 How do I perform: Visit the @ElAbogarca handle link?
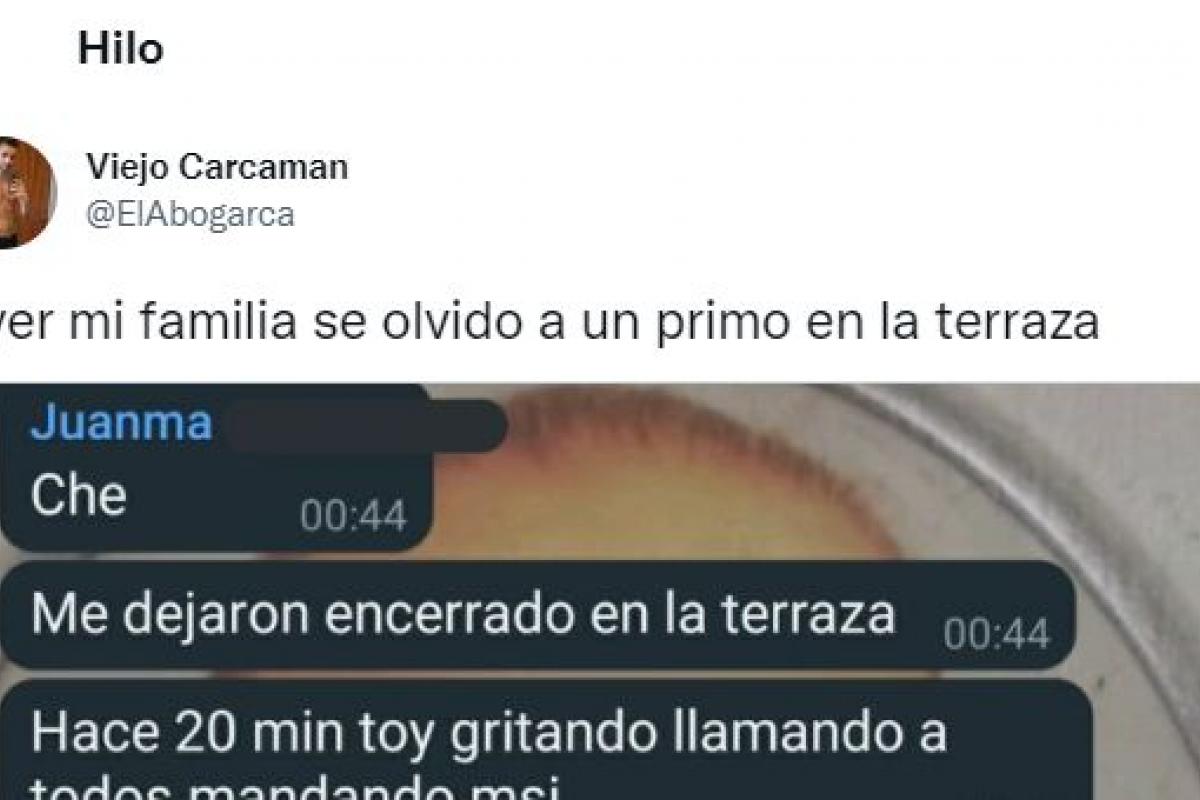[x=190, y=215]
